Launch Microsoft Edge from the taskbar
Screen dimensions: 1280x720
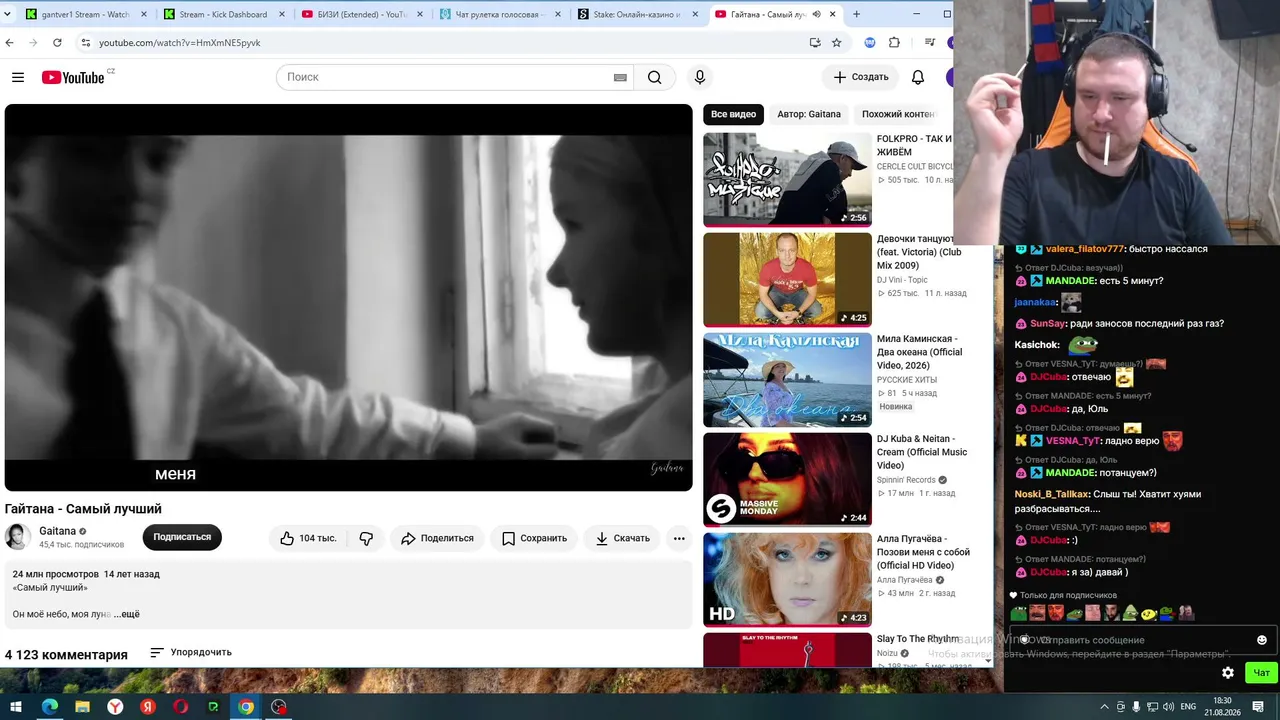pos(49,707)
